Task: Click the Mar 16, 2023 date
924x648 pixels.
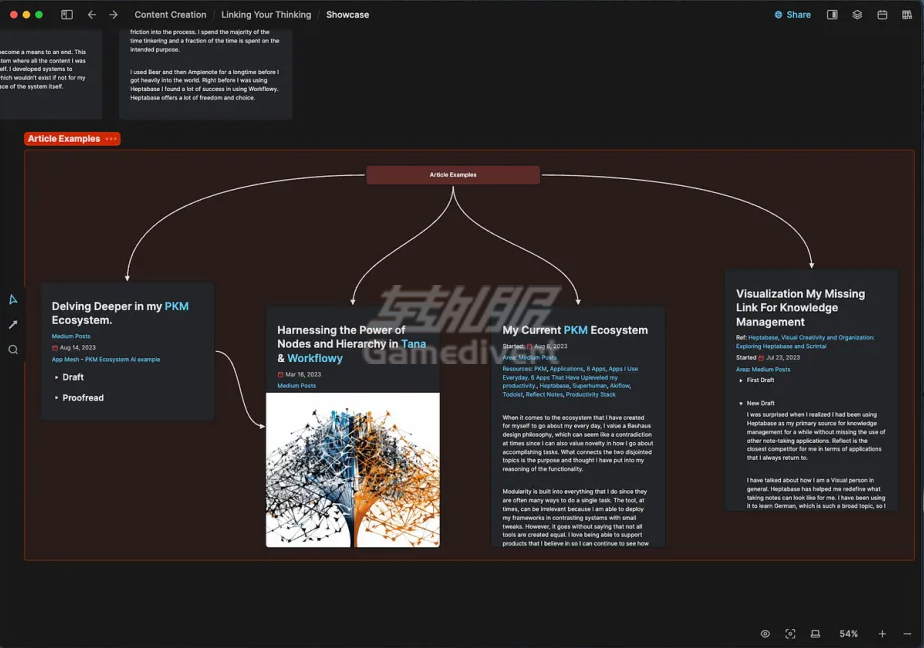Action: 303,375
